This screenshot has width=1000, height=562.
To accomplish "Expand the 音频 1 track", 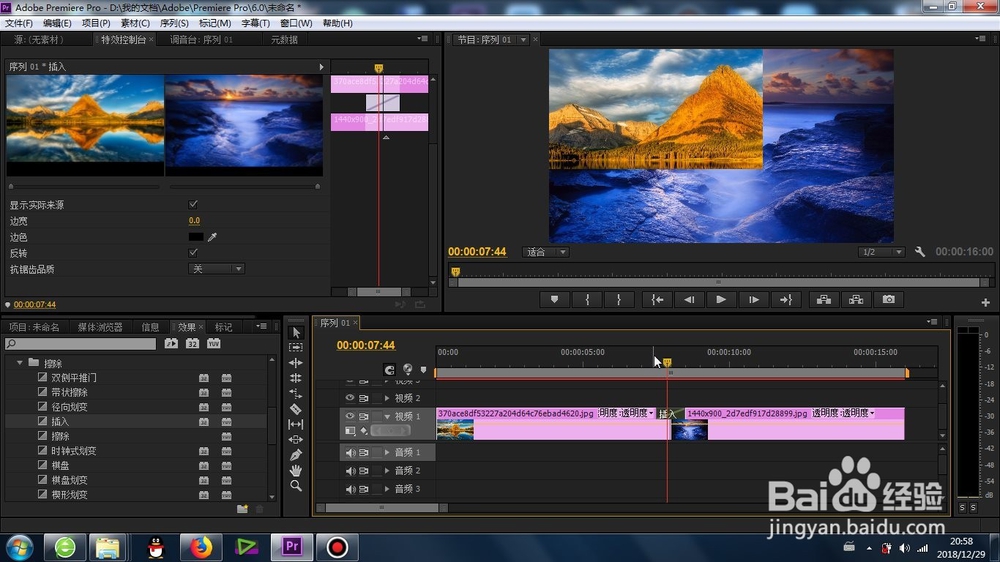I will [386, 452].
